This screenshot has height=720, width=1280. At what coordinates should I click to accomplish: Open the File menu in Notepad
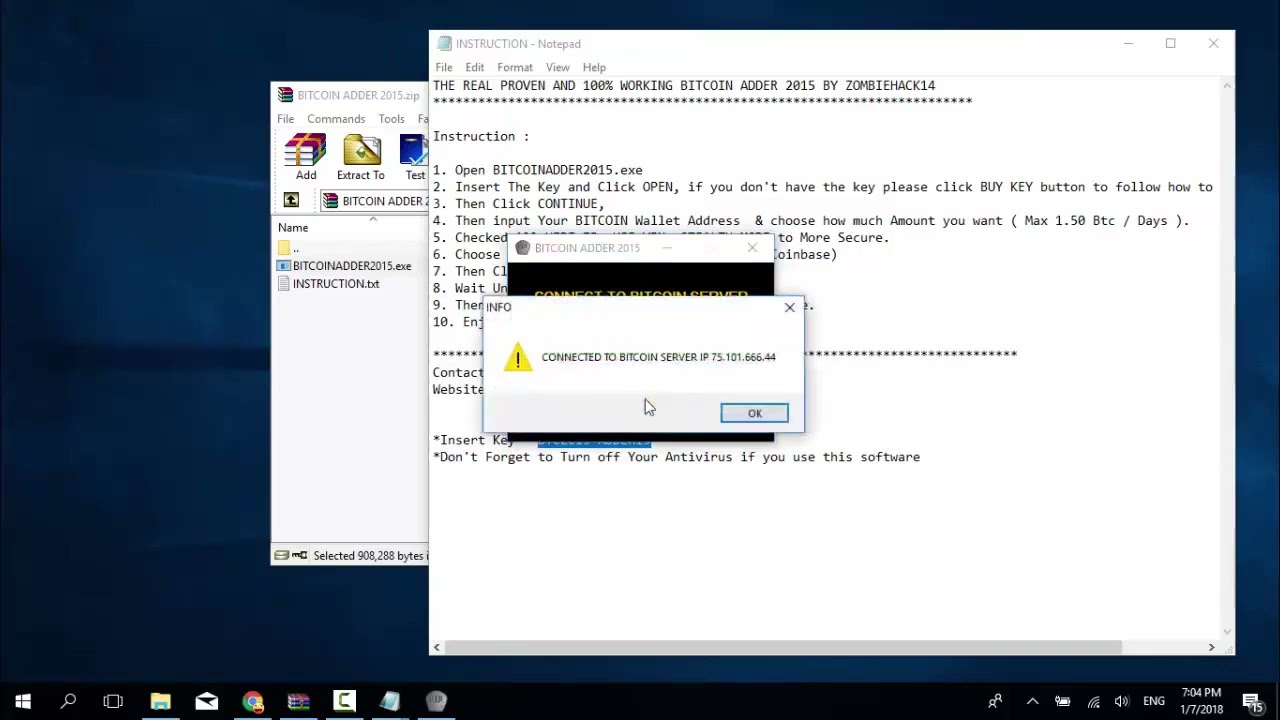click(x=444, y=67)
